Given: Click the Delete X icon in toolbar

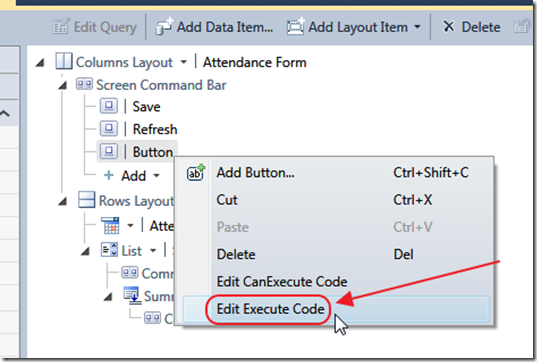Looking at the screenshot, I should pyautogui.click(x=448, y=26).
